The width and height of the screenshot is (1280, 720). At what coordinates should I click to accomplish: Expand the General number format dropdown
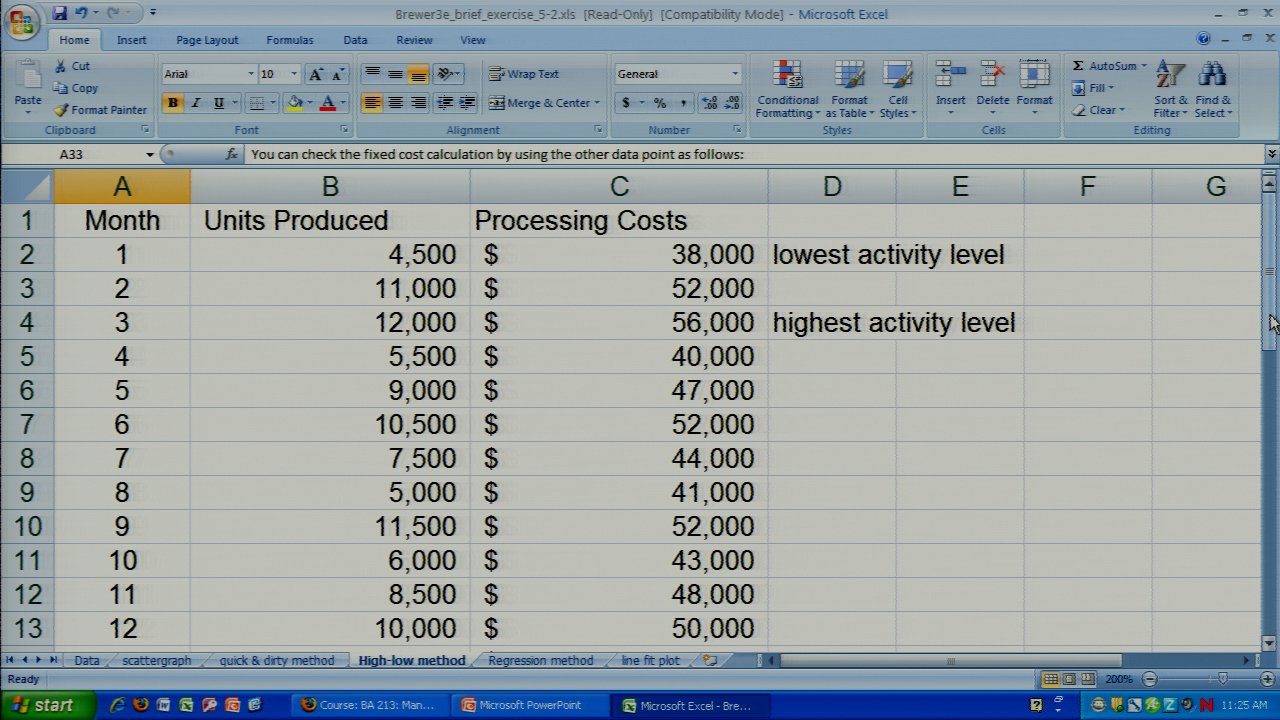coord(734,74)
